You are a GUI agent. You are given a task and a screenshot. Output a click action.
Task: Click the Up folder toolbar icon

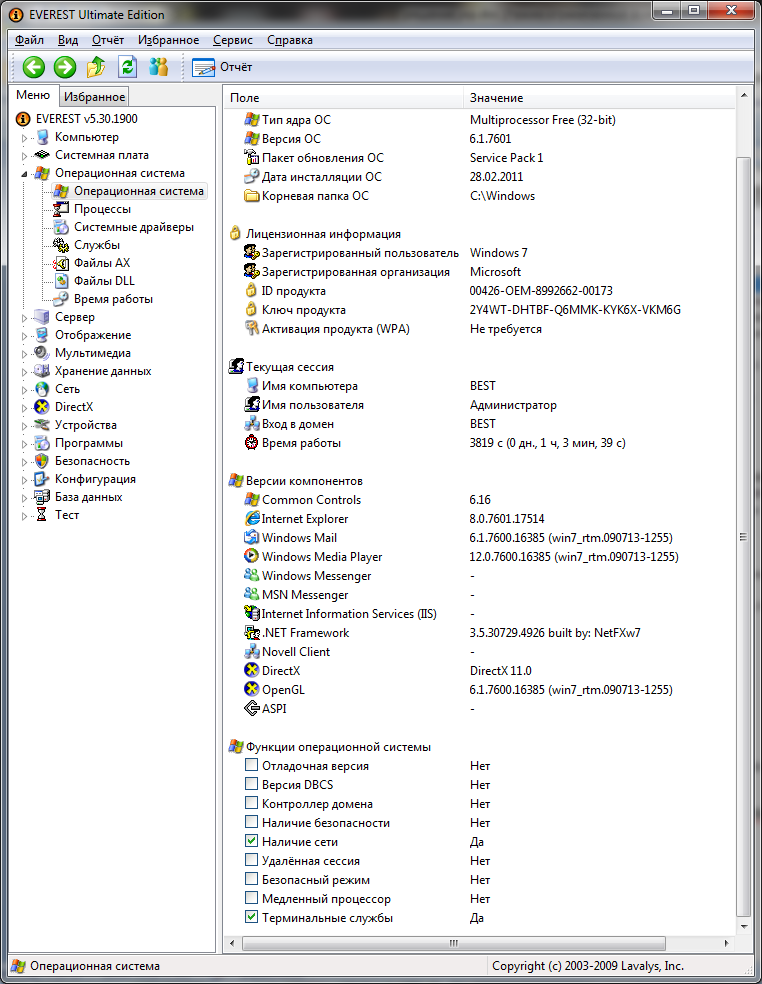point(96,67)
